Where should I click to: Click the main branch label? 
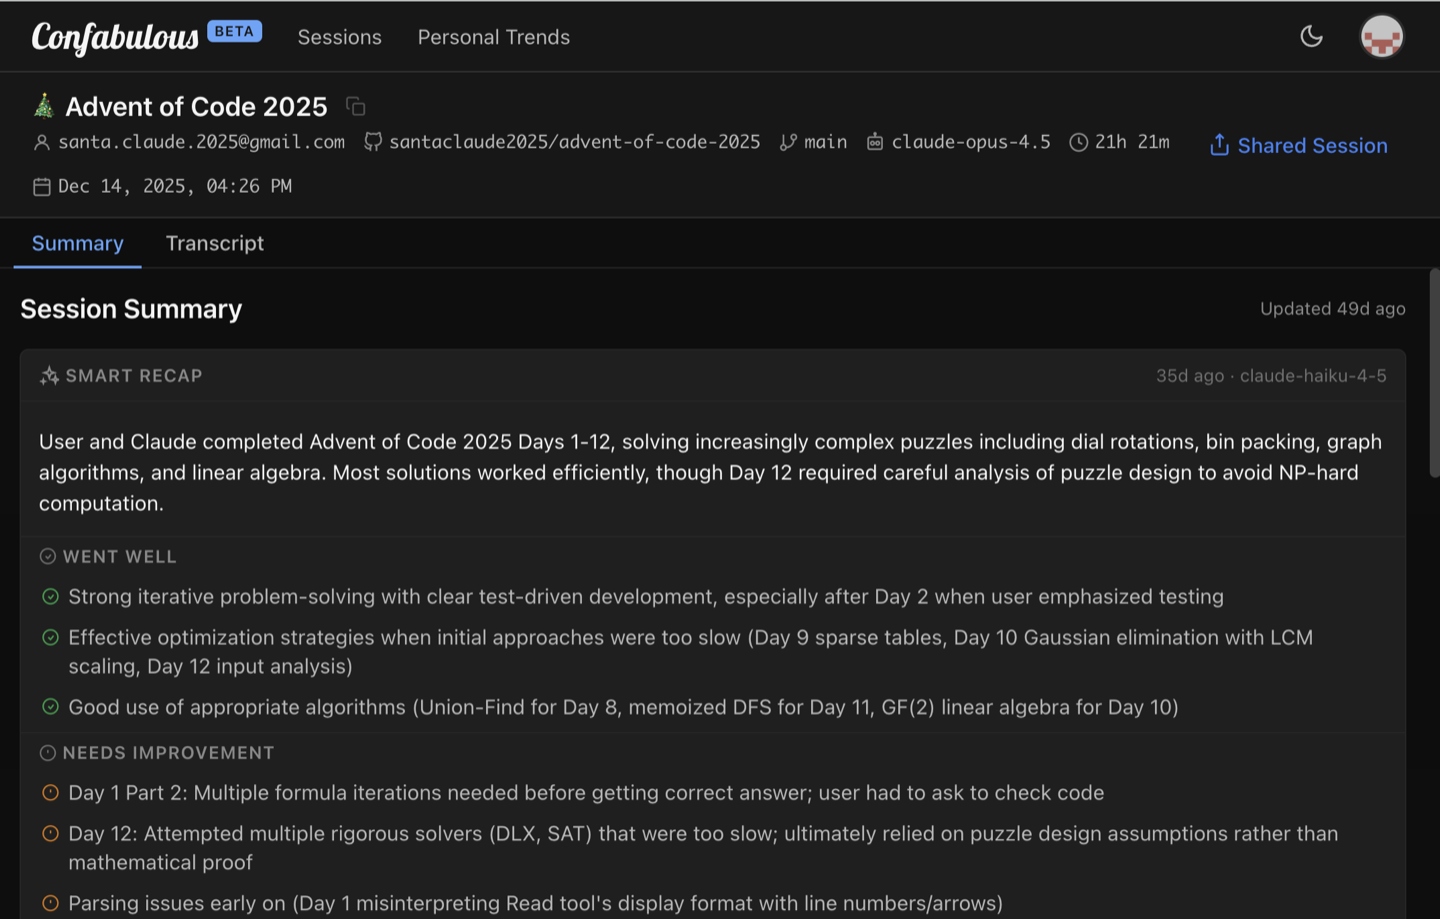826,142
